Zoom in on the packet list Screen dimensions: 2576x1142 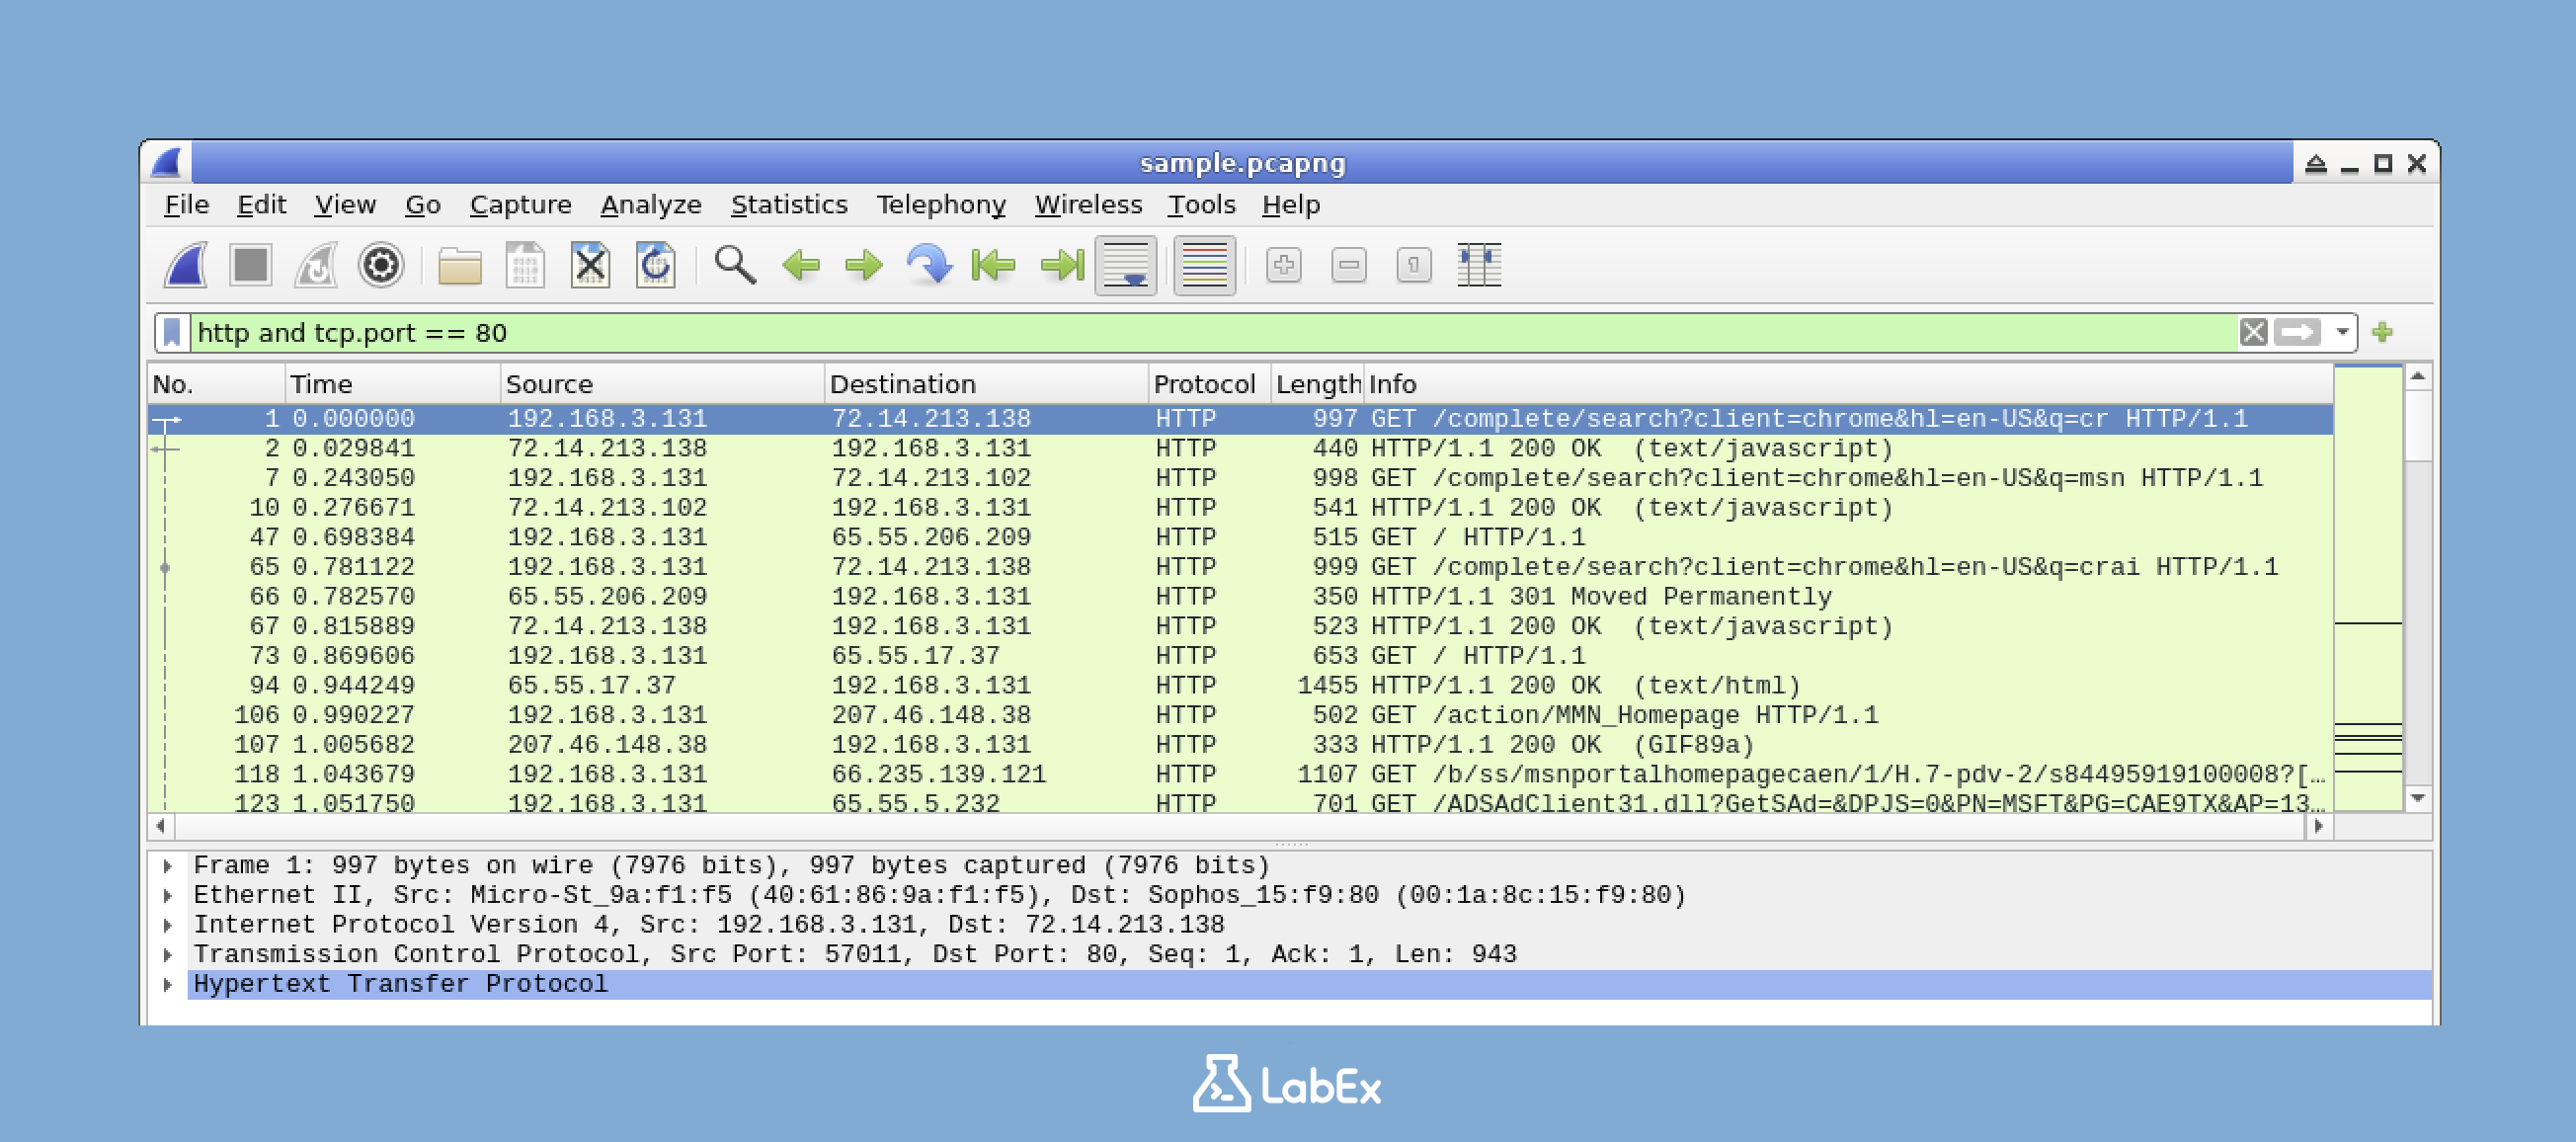[x=1283, y=265]
